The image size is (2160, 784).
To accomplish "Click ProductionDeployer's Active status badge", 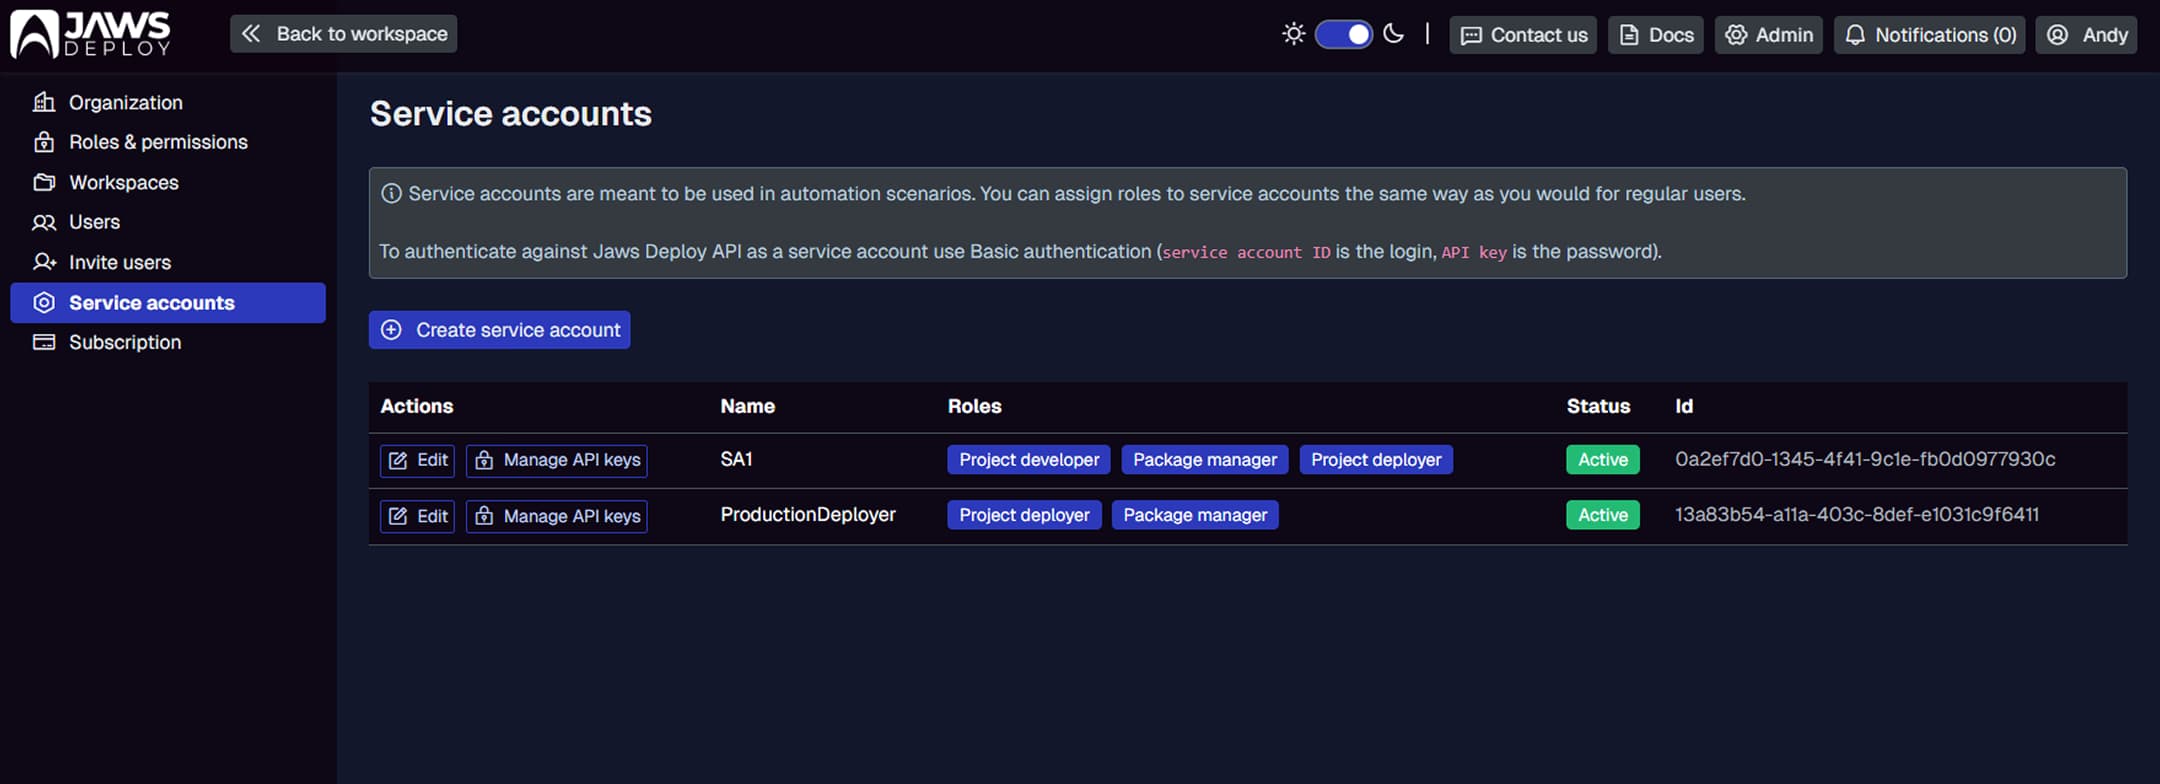I will (x=1603, y=515).
